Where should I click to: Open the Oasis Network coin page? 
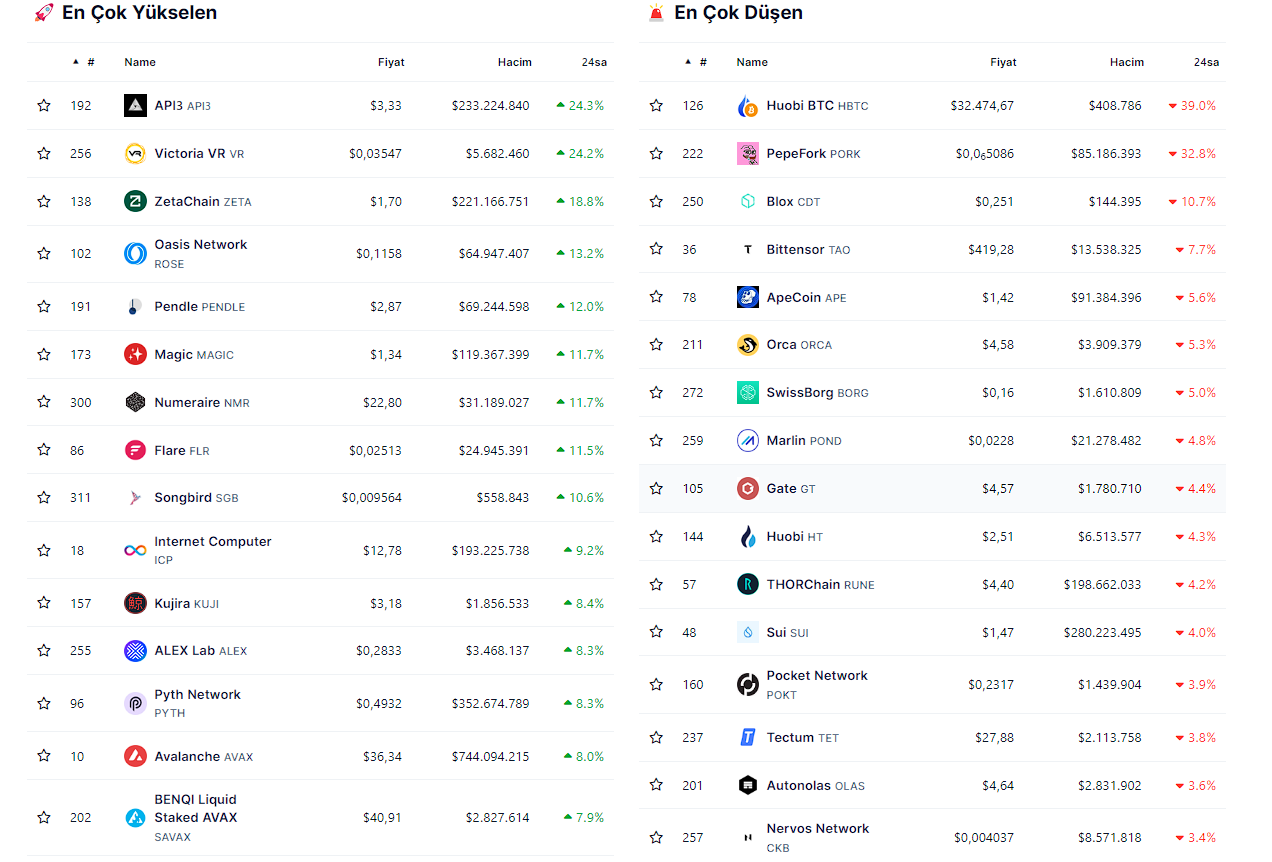pyautogui.click(x=200, y=245)
